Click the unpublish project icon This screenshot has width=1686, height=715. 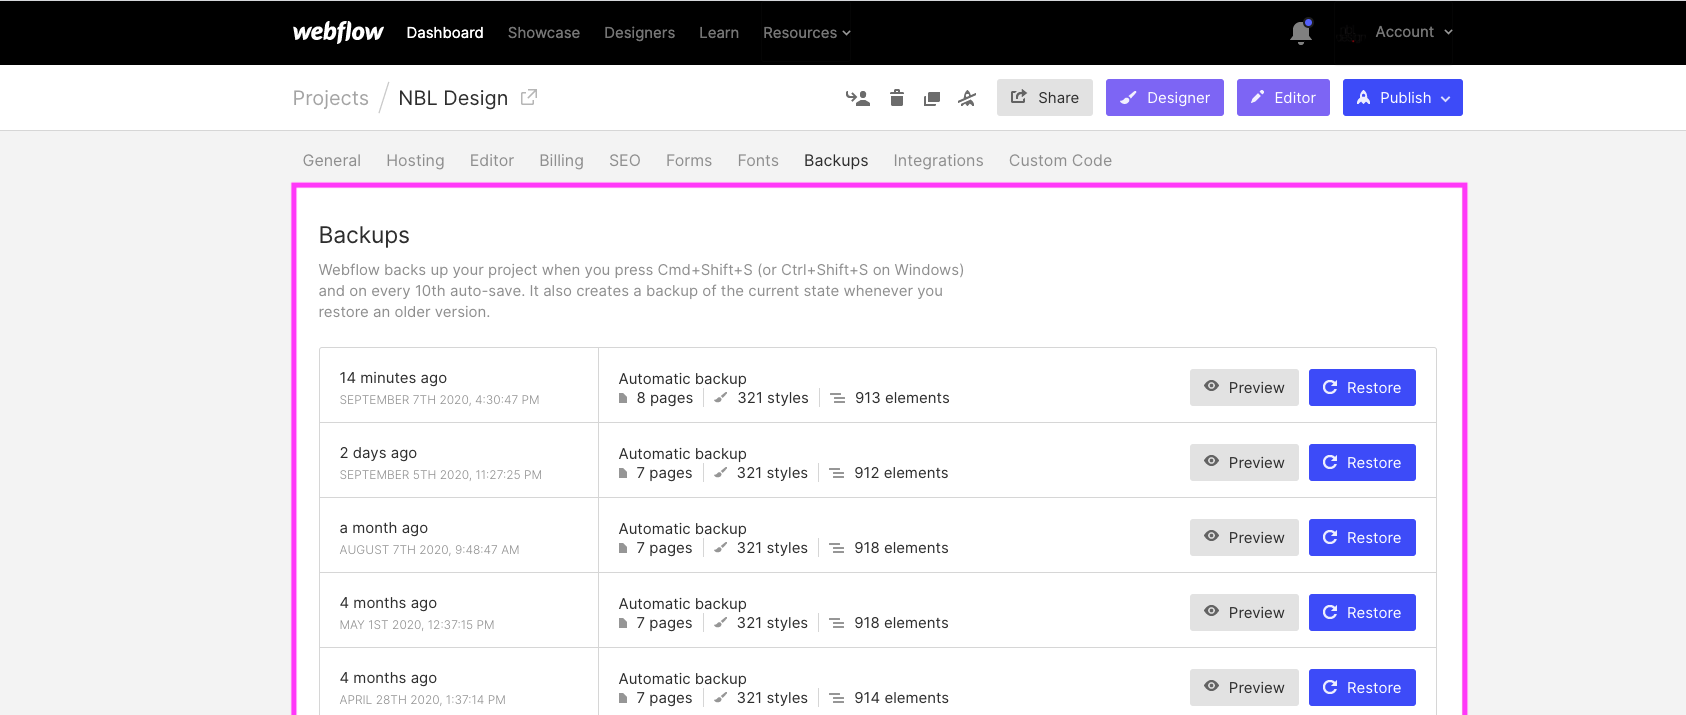click(x=967, y=98)
